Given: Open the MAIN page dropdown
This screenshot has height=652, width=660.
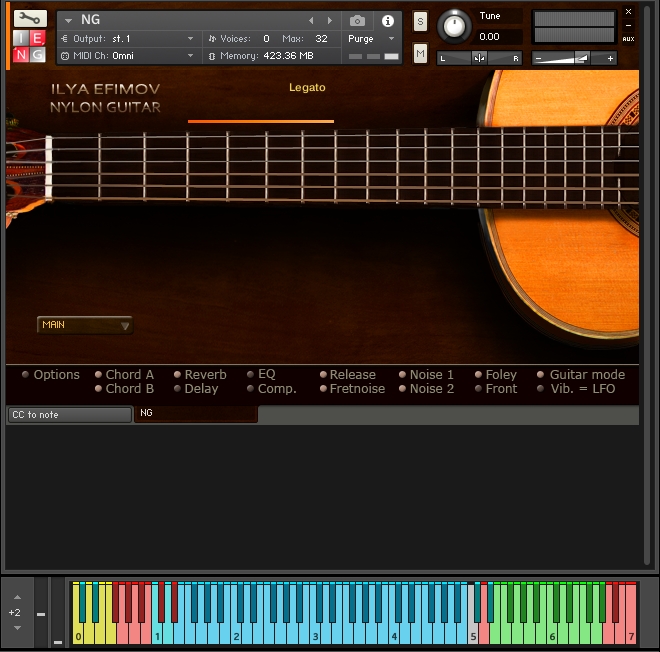Looking at the screenshot, I should coord(85,325).
